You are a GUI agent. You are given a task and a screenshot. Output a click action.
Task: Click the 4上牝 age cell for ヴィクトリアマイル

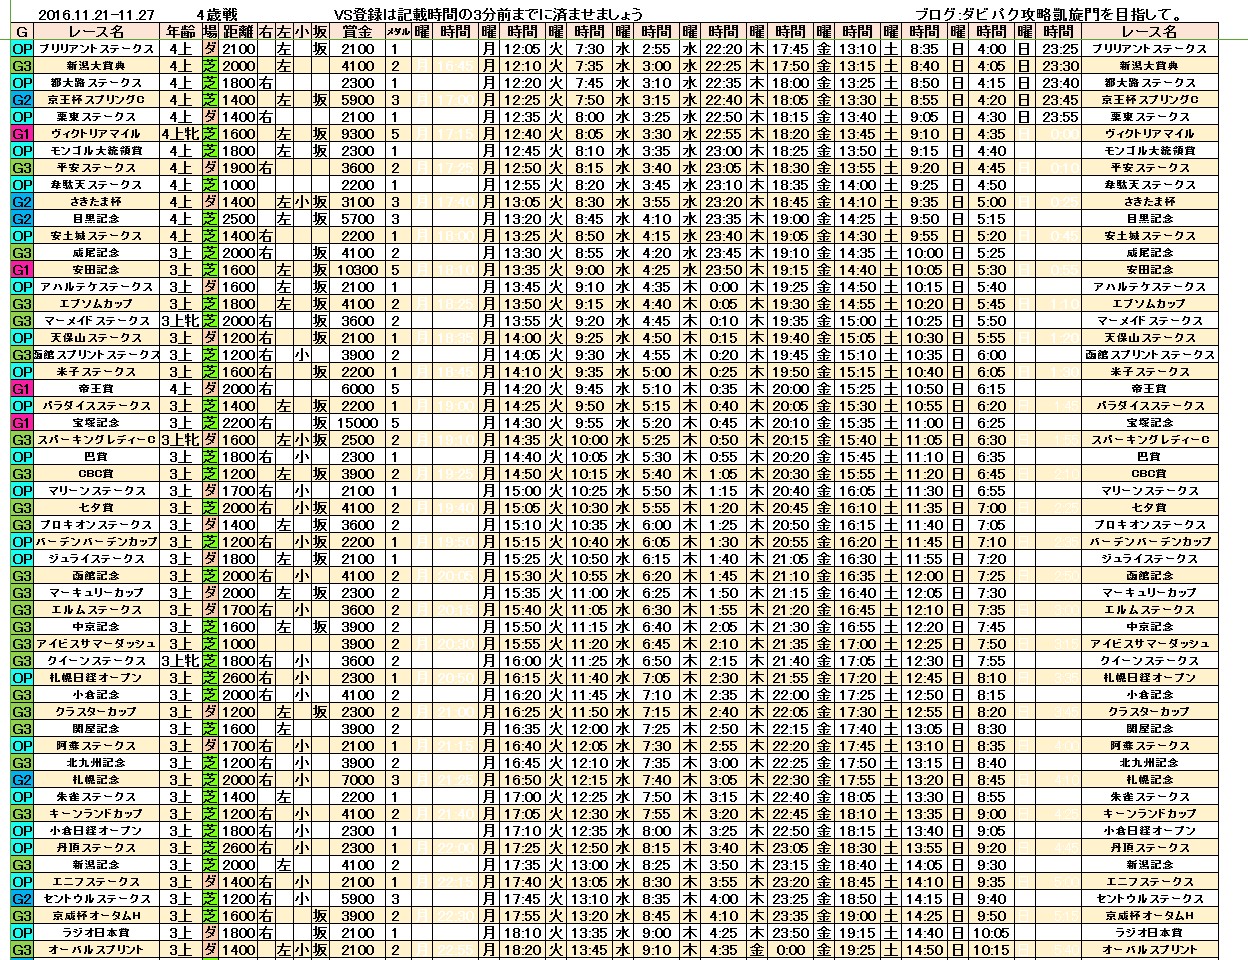[x=179, y=134]
